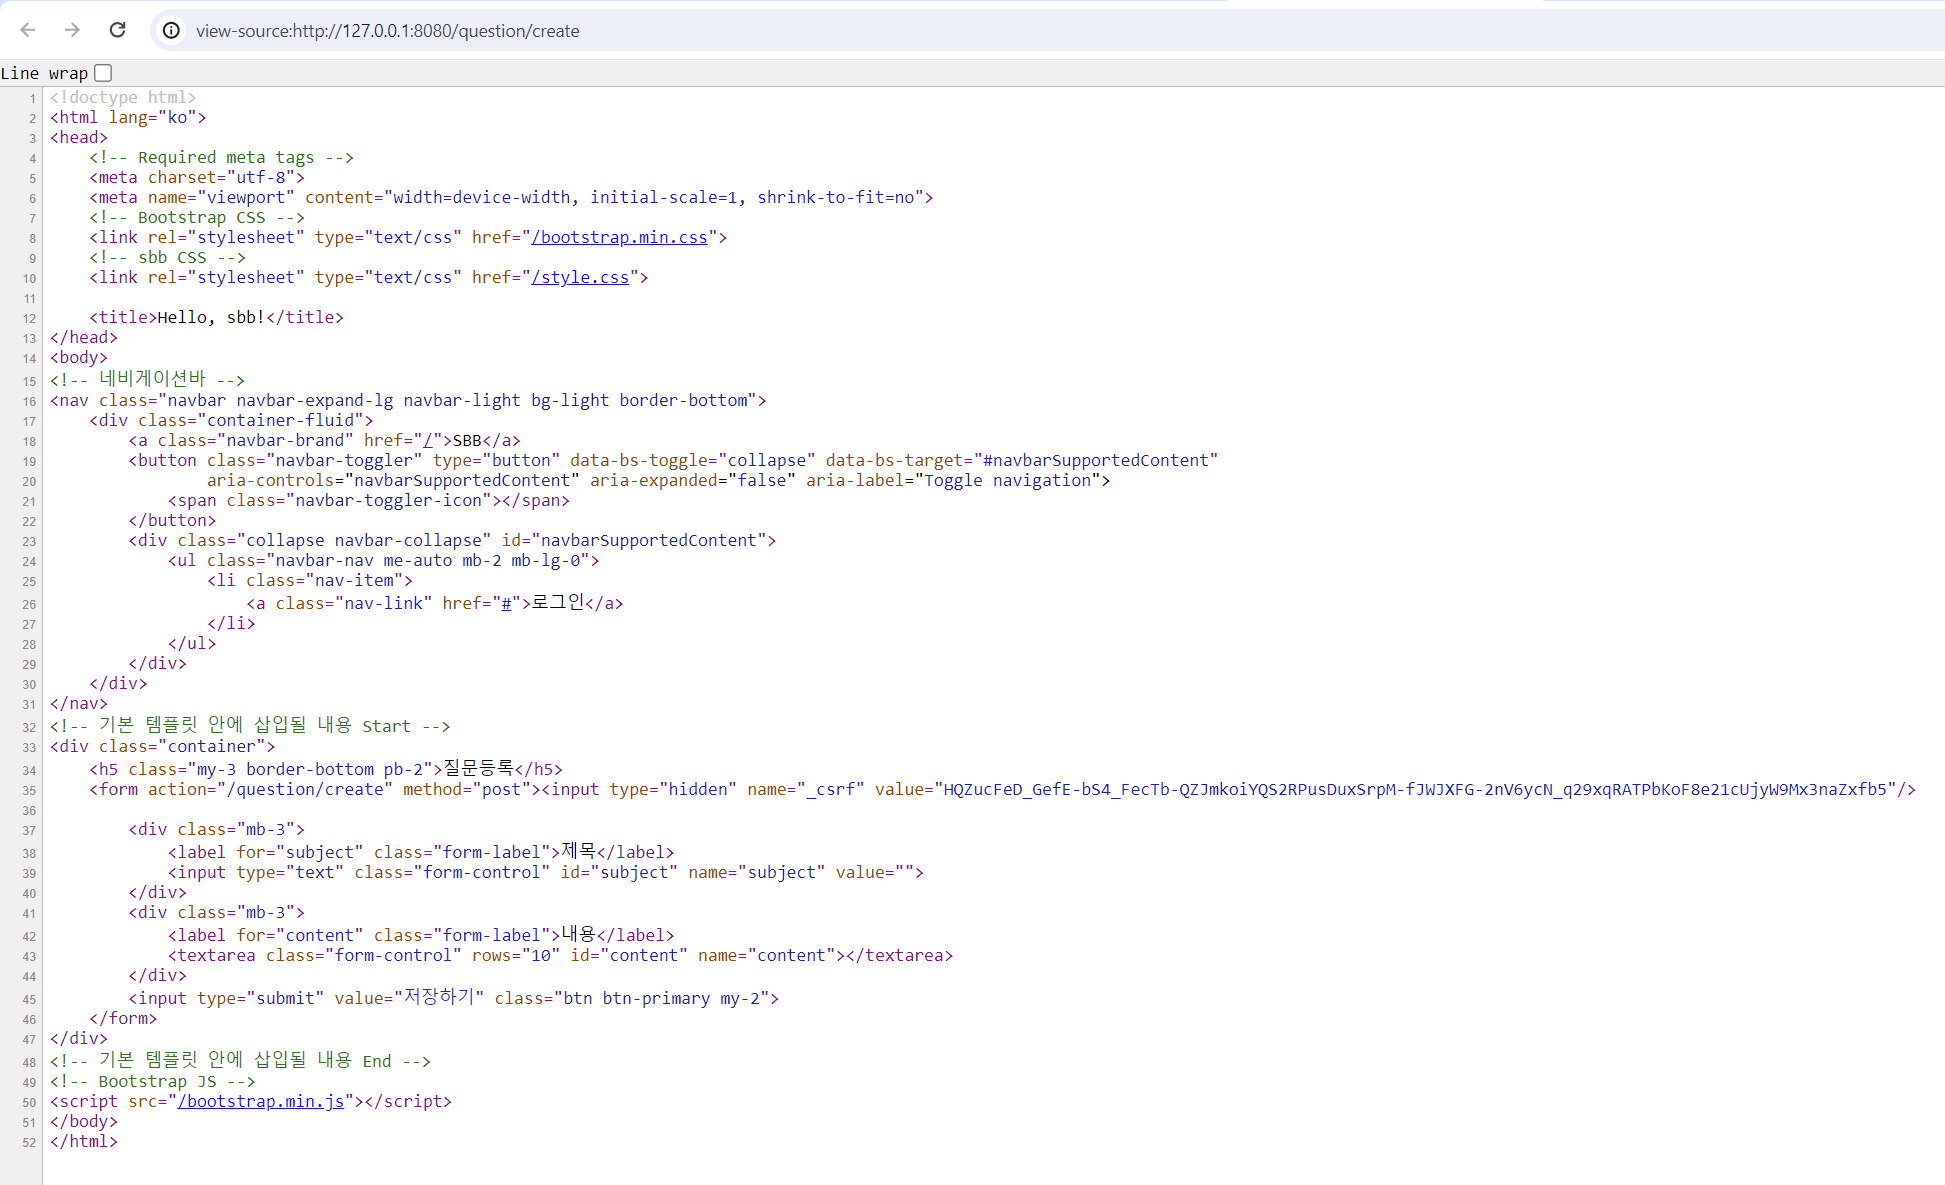Click the long csrf token value

pyautogui.click(x=1415, y=789)
